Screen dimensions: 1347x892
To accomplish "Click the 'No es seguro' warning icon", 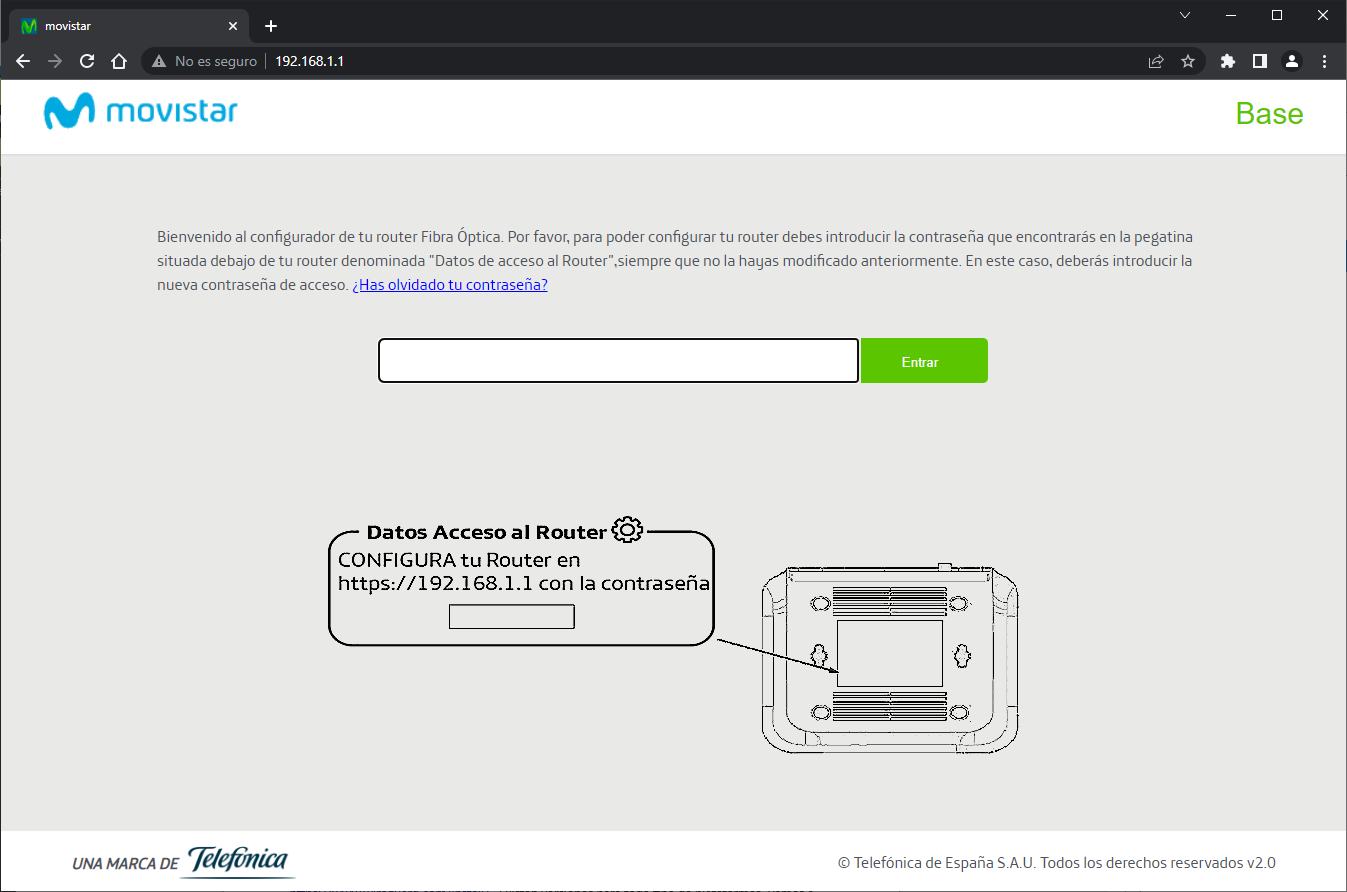I will pyautogui.click(x=159, y=61).
